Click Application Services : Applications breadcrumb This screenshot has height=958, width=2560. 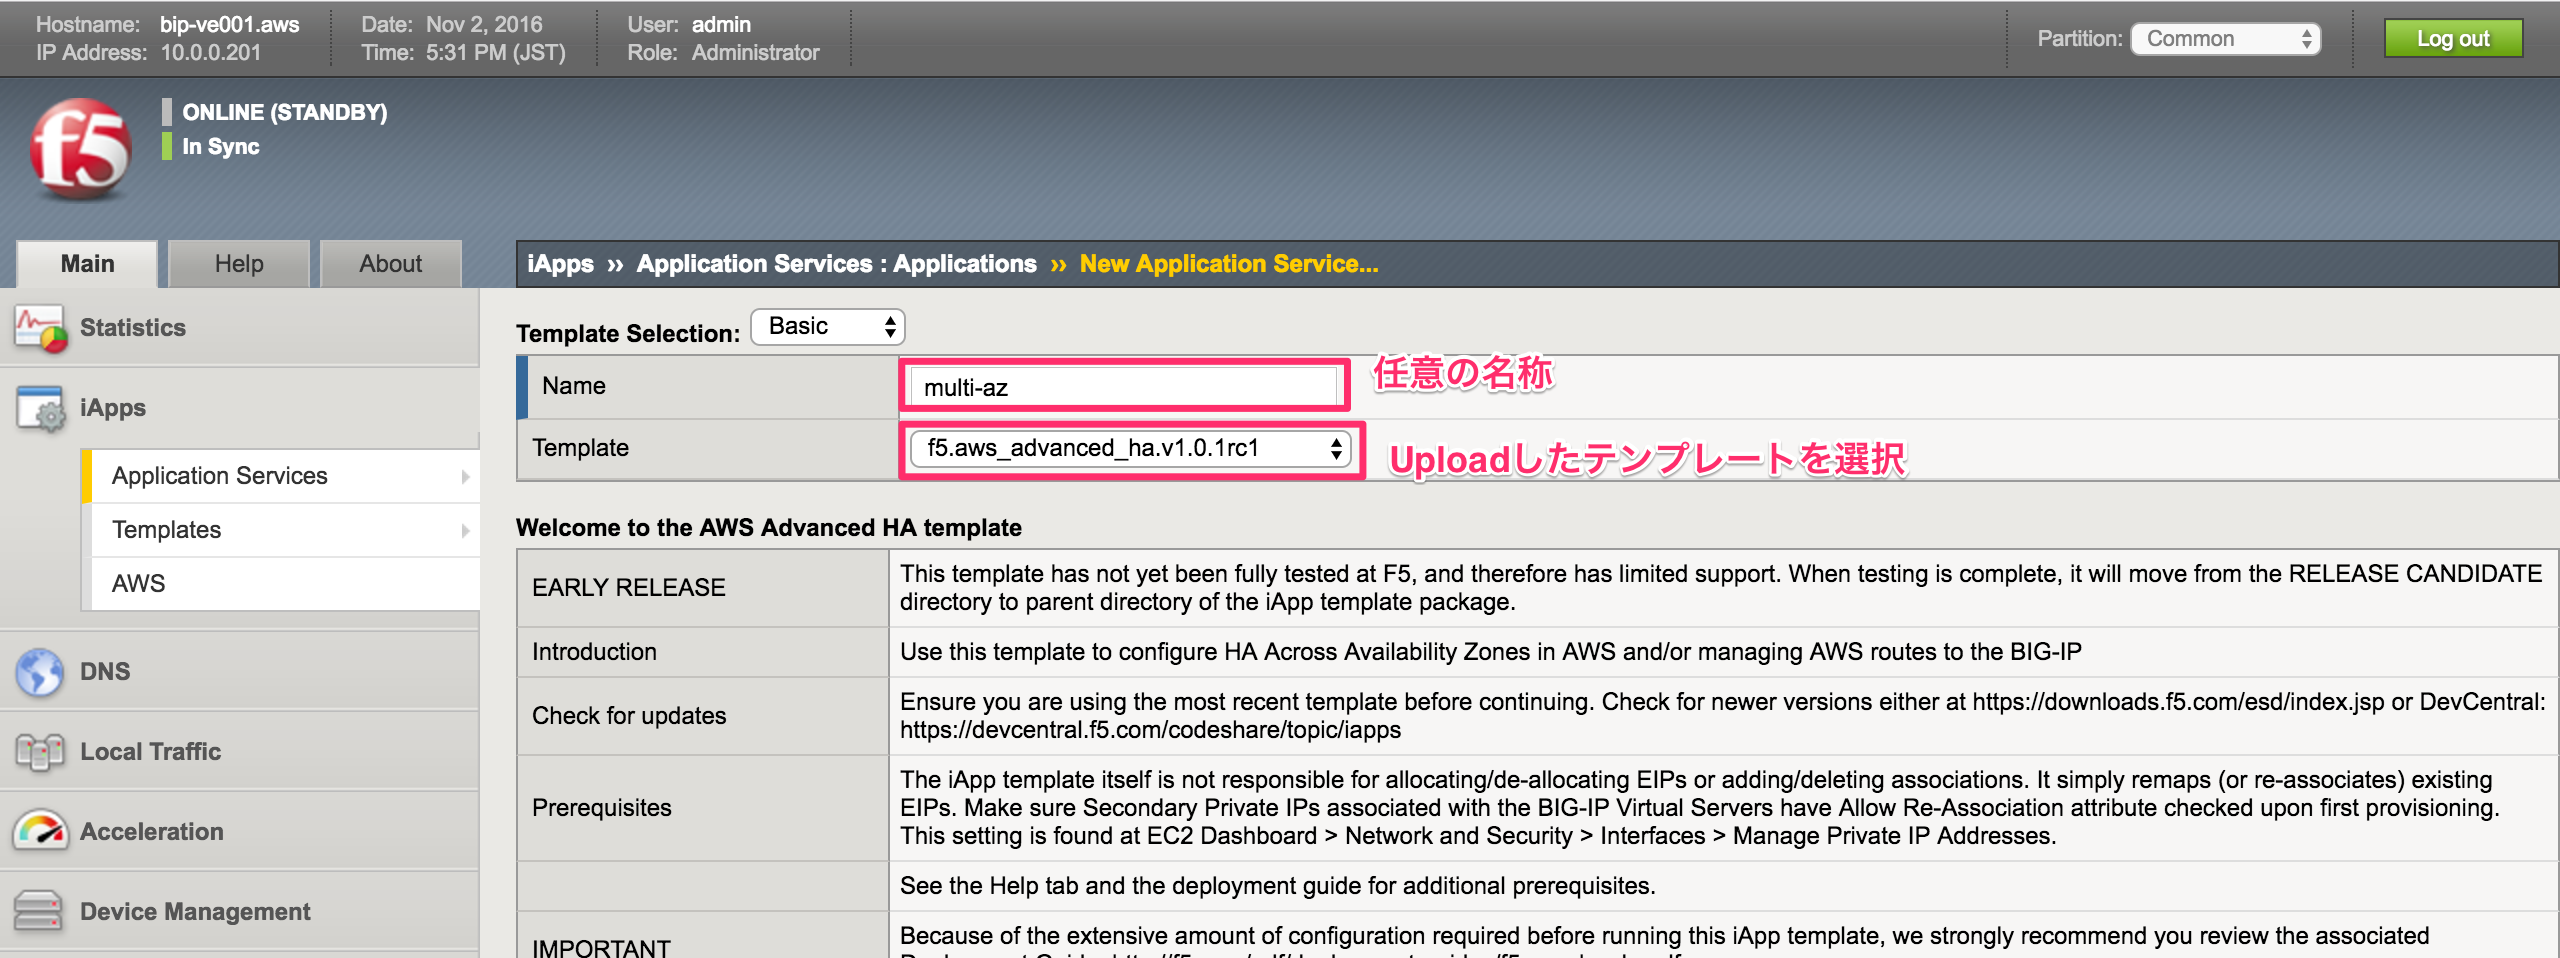tap(837, 264)
